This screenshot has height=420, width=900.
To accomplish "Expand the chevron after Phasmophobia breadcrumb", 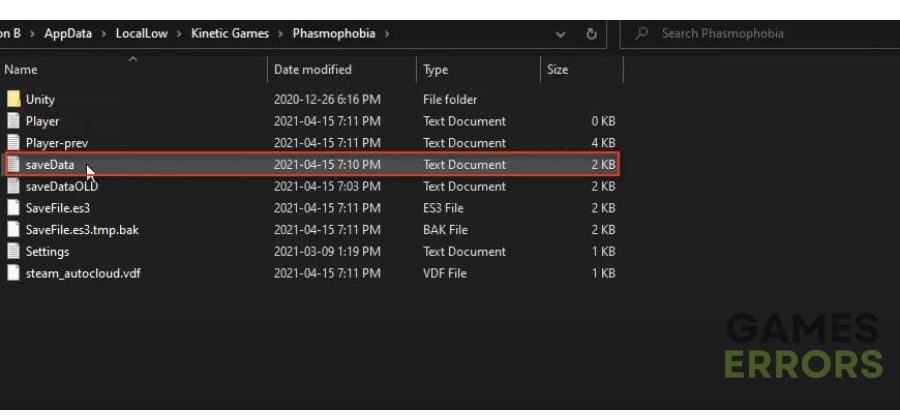I will (387, 34).
